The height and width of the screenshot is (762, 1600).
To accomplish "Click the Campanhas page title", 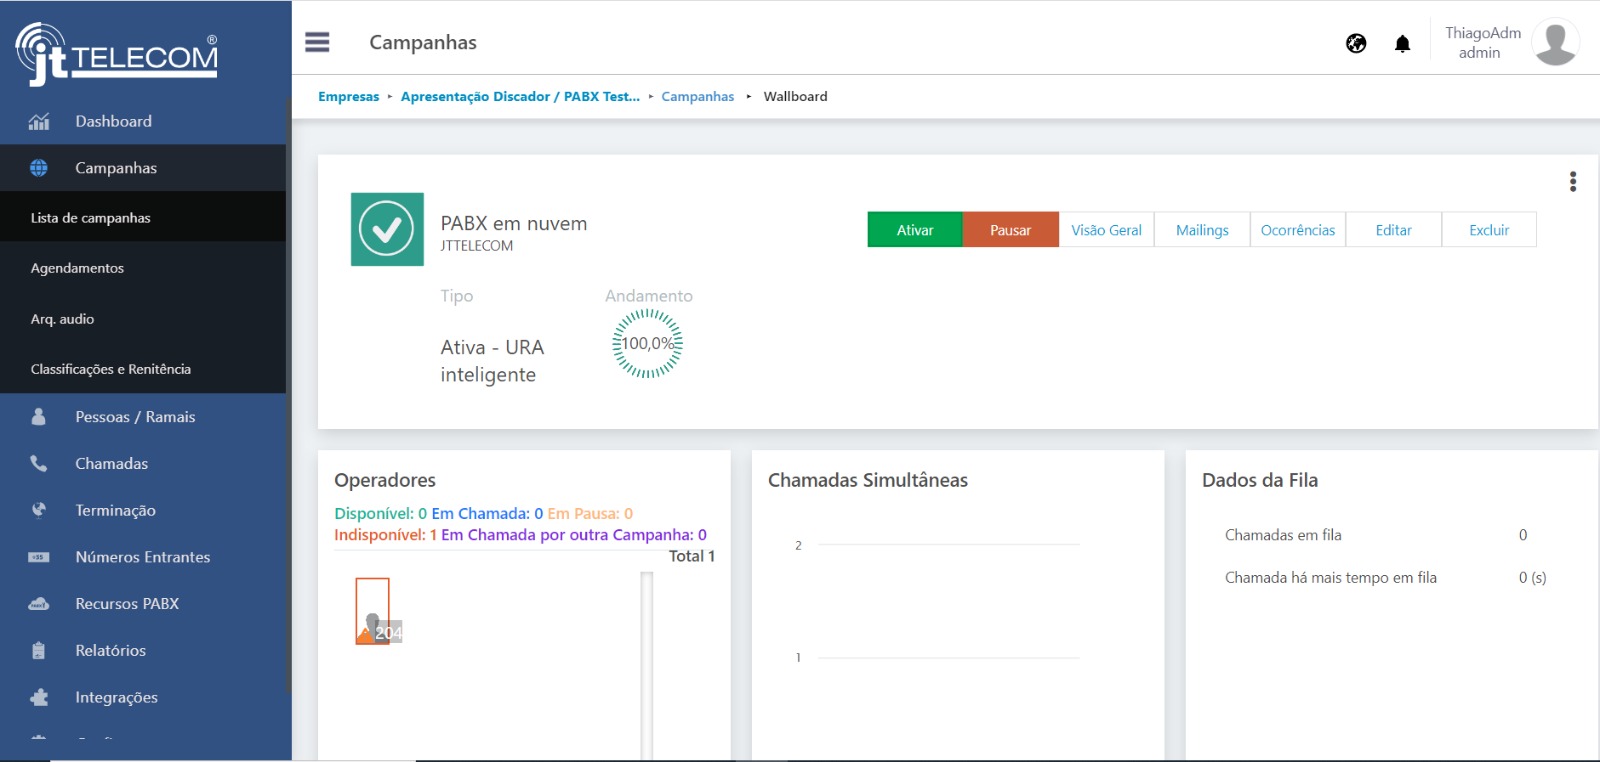I will pos(423,42).
